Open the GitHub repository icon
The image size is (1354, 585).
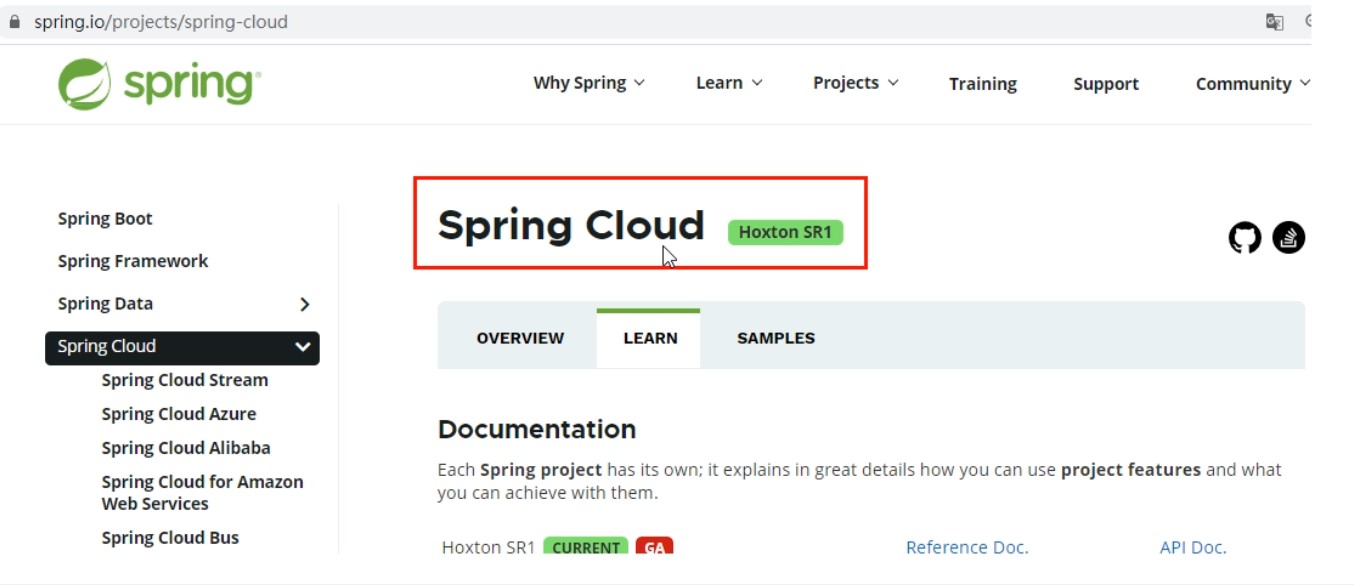click(x=1245, y=238)
